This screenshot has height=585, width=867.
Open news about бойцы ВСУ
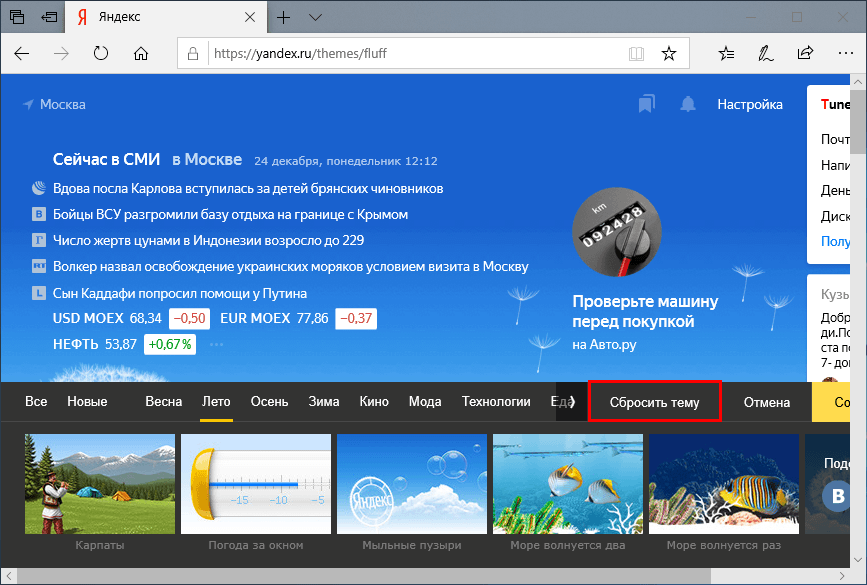pos(230,215)
